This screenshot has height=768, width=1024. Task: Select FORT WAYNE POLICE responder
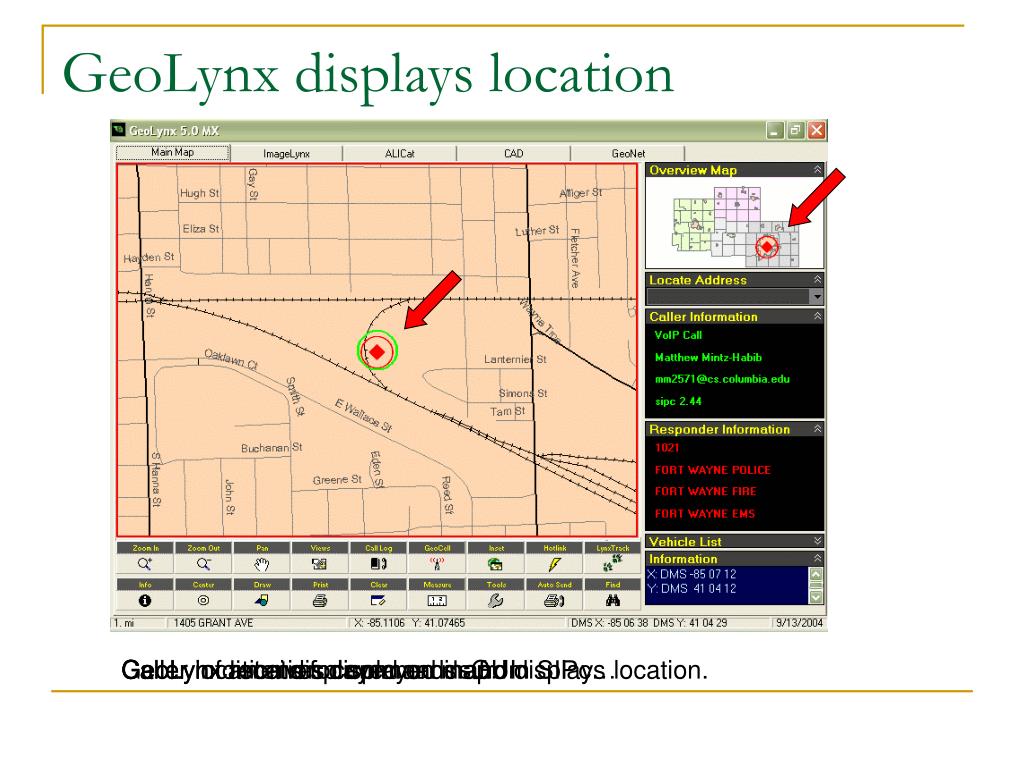coord(712,470)
